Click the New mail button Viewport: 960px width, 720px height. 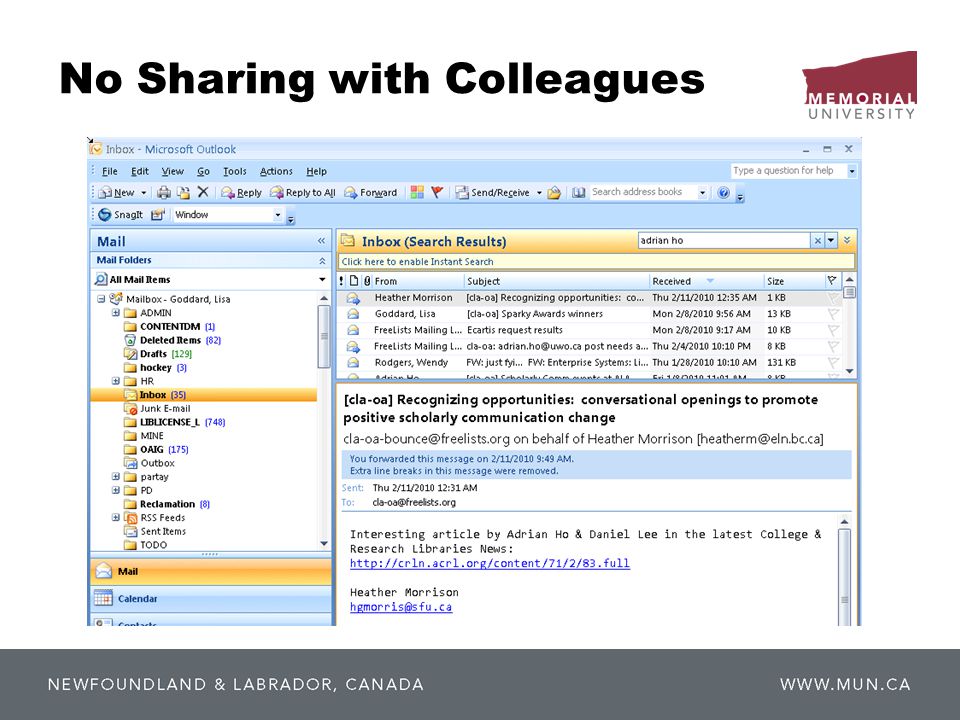[x=117, y=193]
